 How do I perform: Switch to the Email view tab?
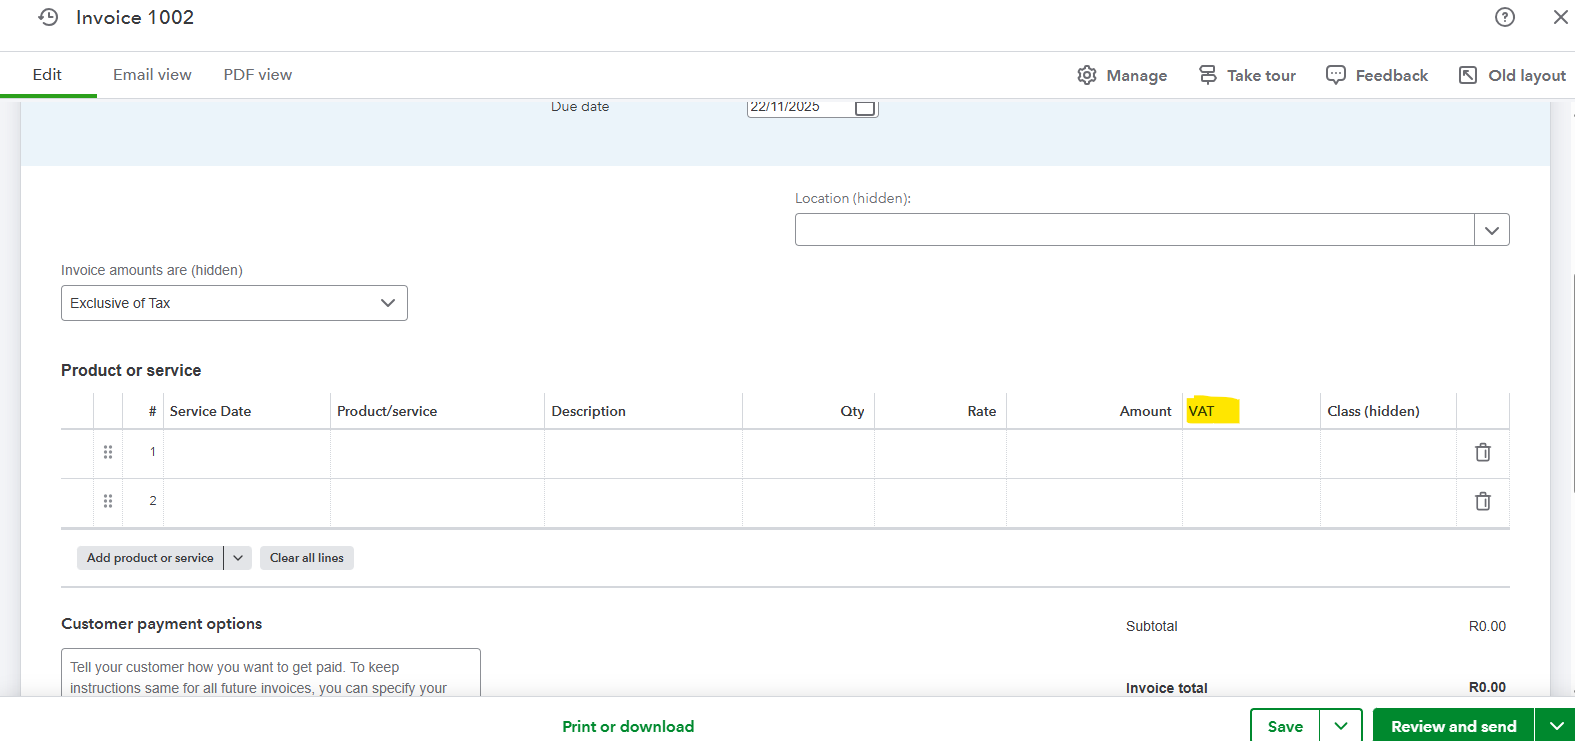pos(152,75)
